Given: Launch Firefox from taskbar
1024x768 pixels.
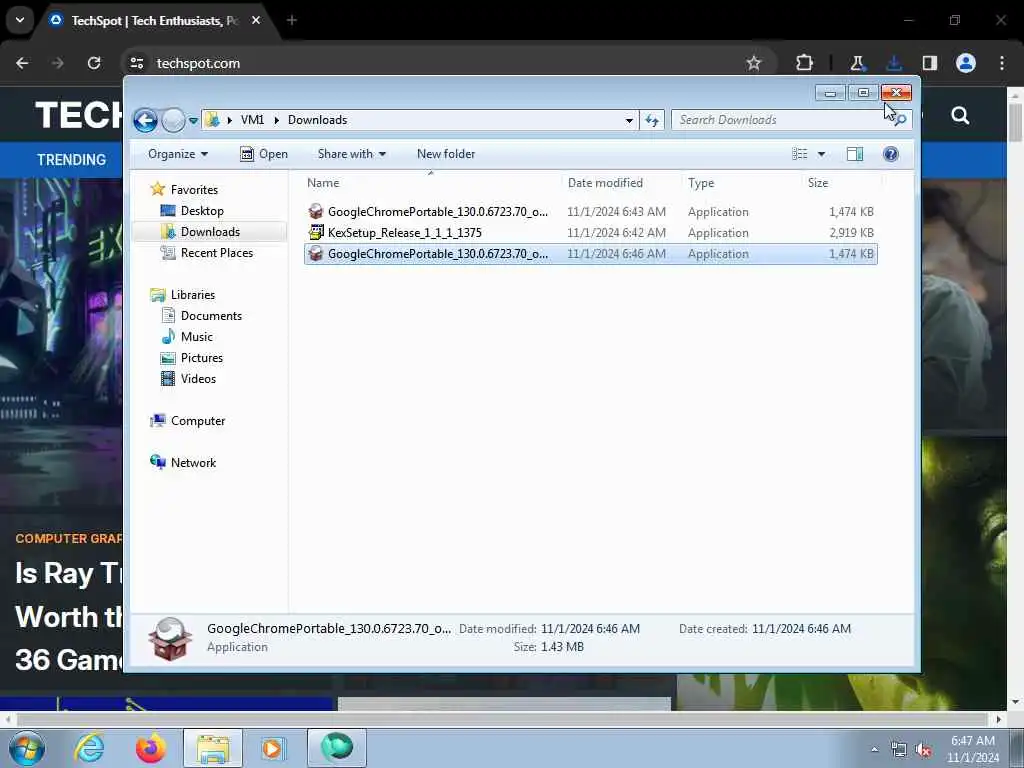Looking at the screenshot, I should [150, 748].
